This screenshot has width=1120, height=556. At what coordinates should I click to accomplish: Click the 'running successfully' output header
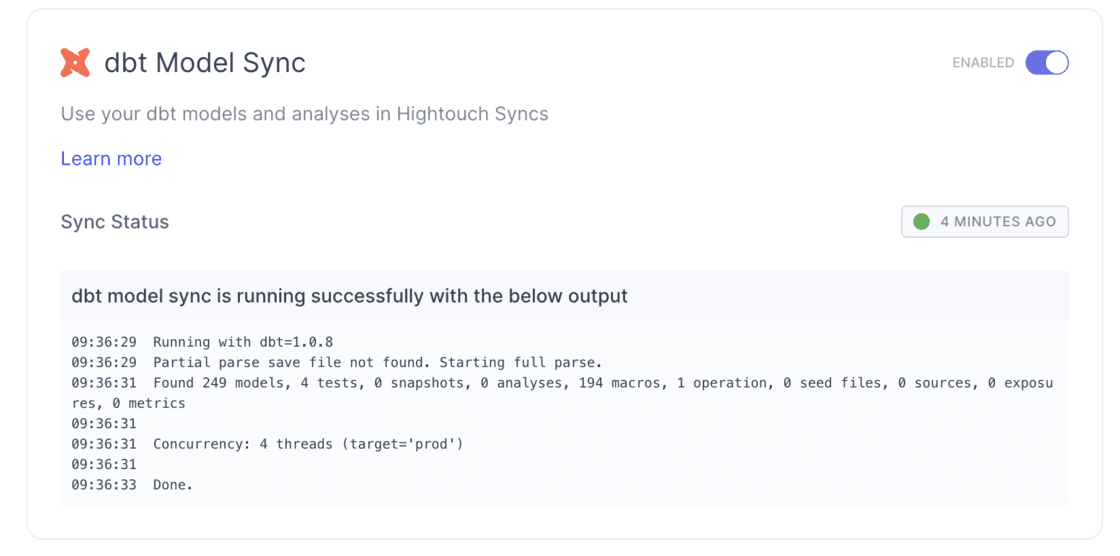pyautogui.click(x=349, y=296)
